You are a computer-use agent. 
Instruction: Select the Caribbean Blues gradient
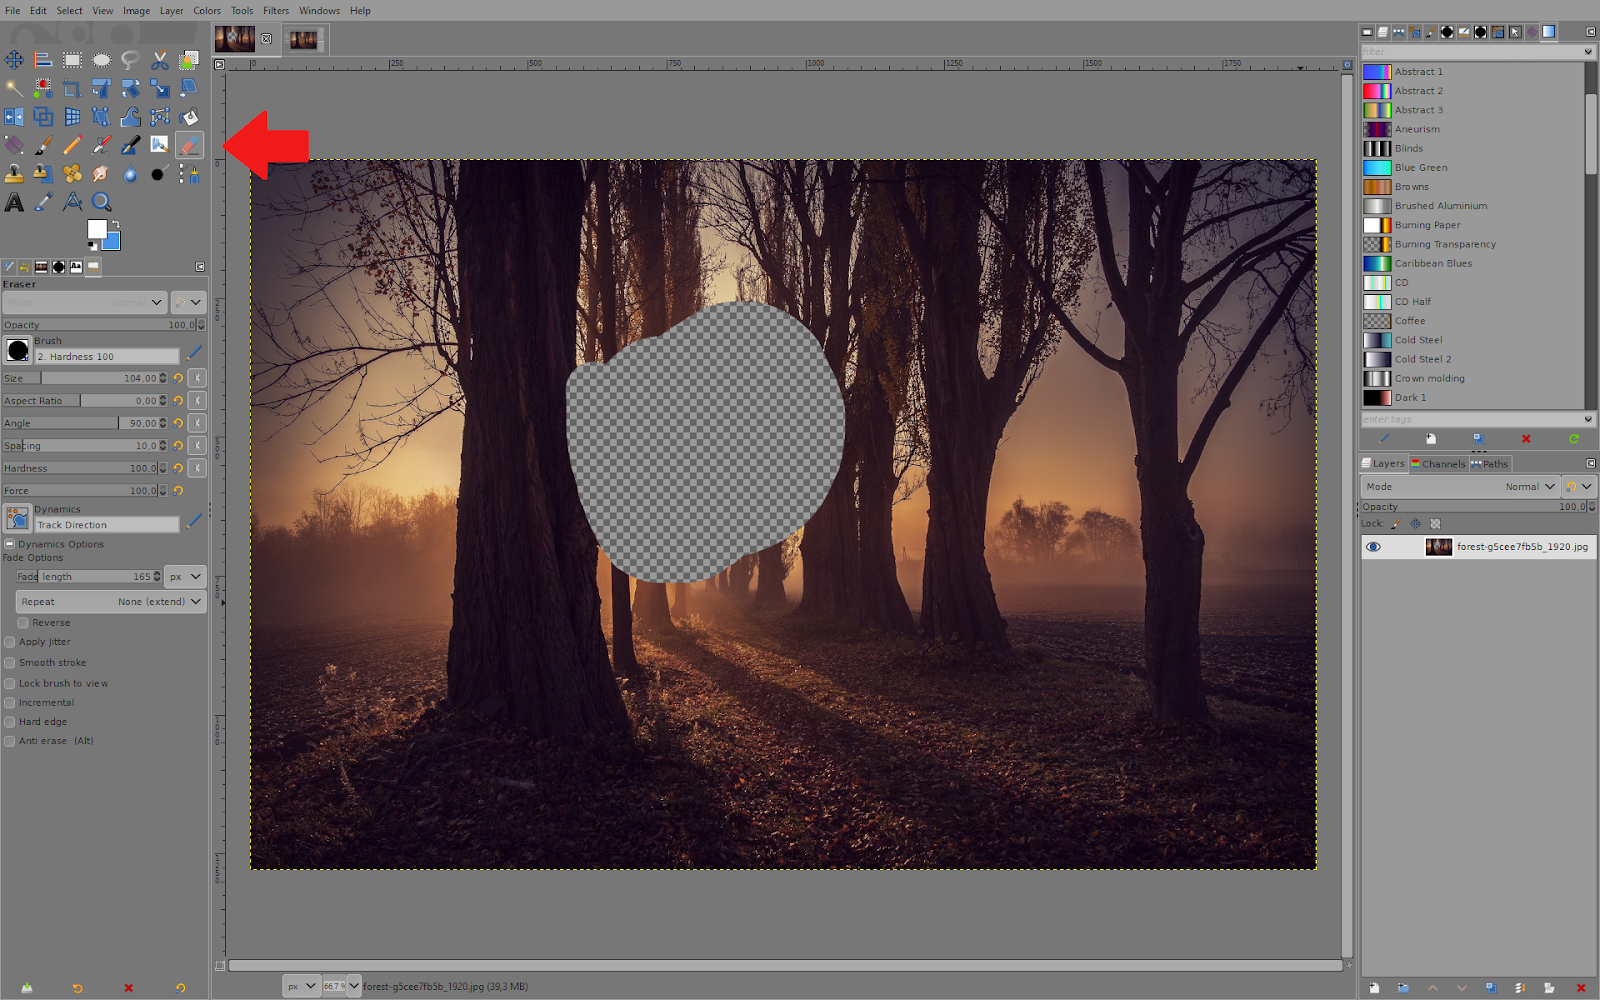tap(1472, 264)
